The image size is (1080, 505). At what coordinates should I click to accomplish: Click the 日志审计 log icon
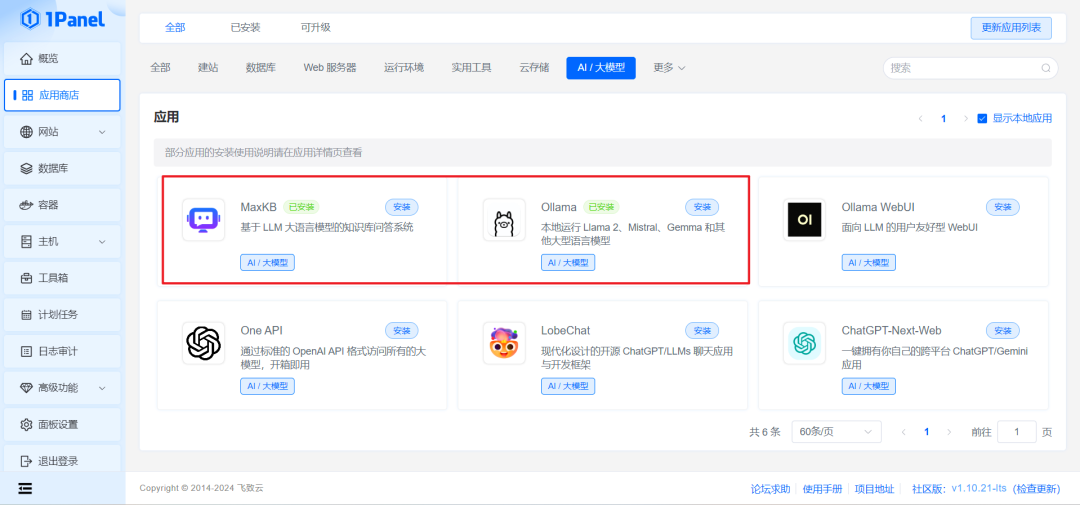pyautogui.click(x=26, y=351)
